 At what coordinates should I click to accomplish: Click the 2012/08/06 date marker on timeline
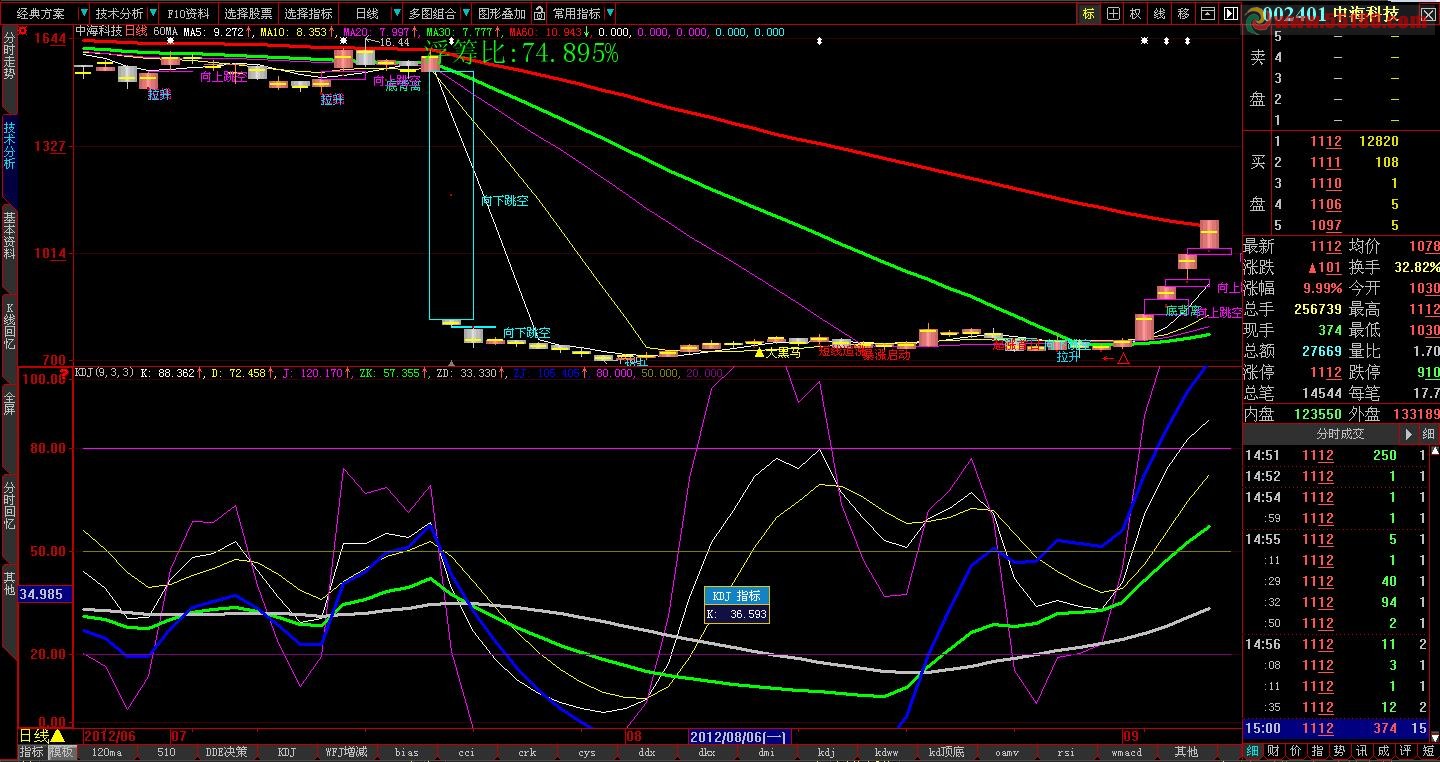[740, 737]
